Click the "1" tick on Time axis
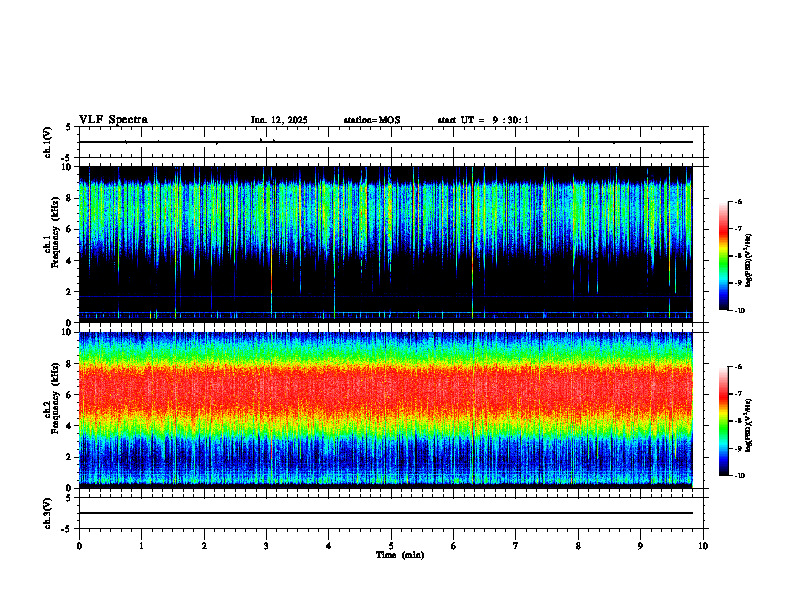This screenshot has height=612, width=792. click(x=141, y=546)
